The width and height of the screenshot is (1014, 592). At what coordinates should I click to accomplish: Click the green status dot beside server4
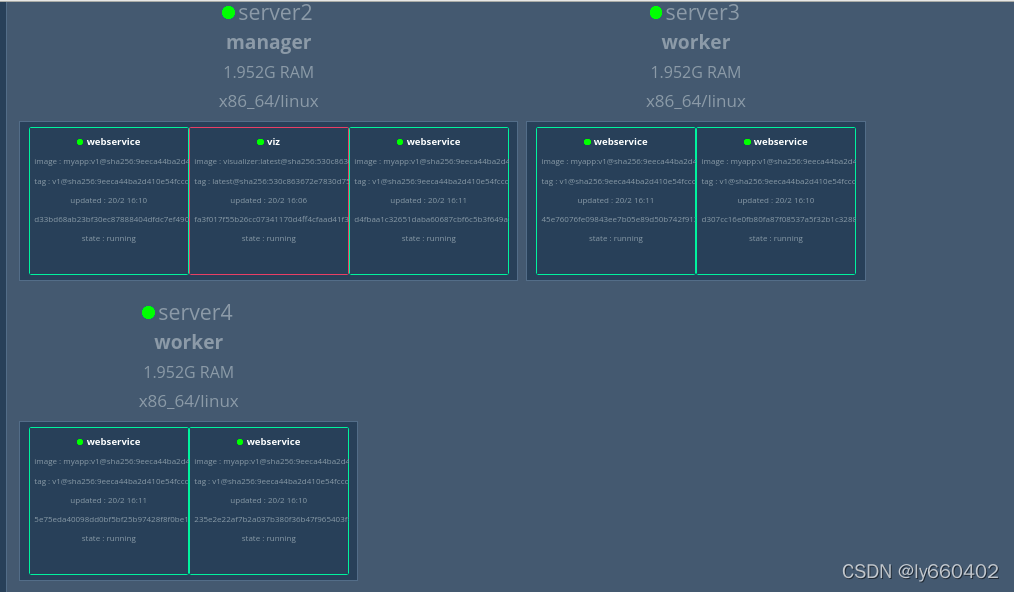(148, 312)
